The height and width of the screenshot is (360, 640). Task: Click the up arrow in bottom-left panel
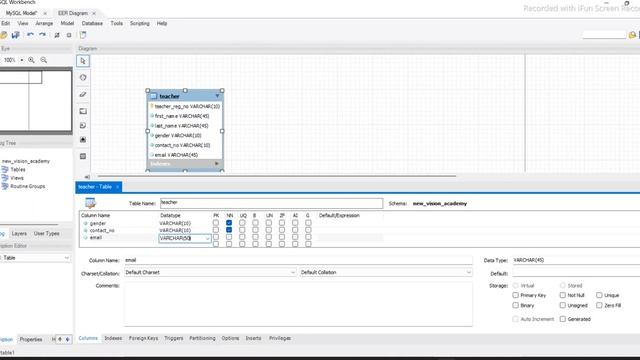[60, 339]
